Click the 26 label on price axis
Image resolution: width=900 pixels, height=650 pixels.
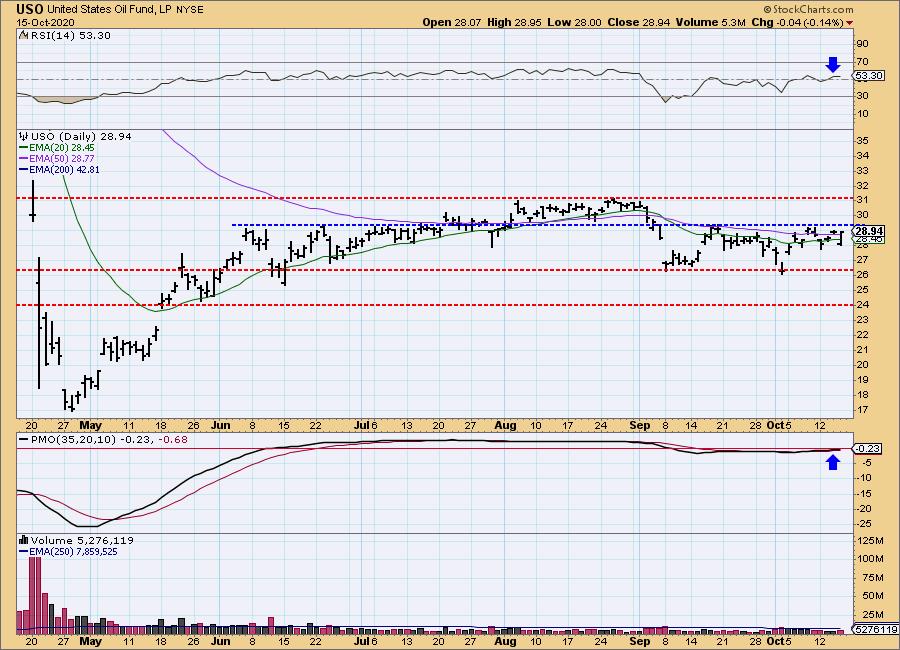pos(862,274)
